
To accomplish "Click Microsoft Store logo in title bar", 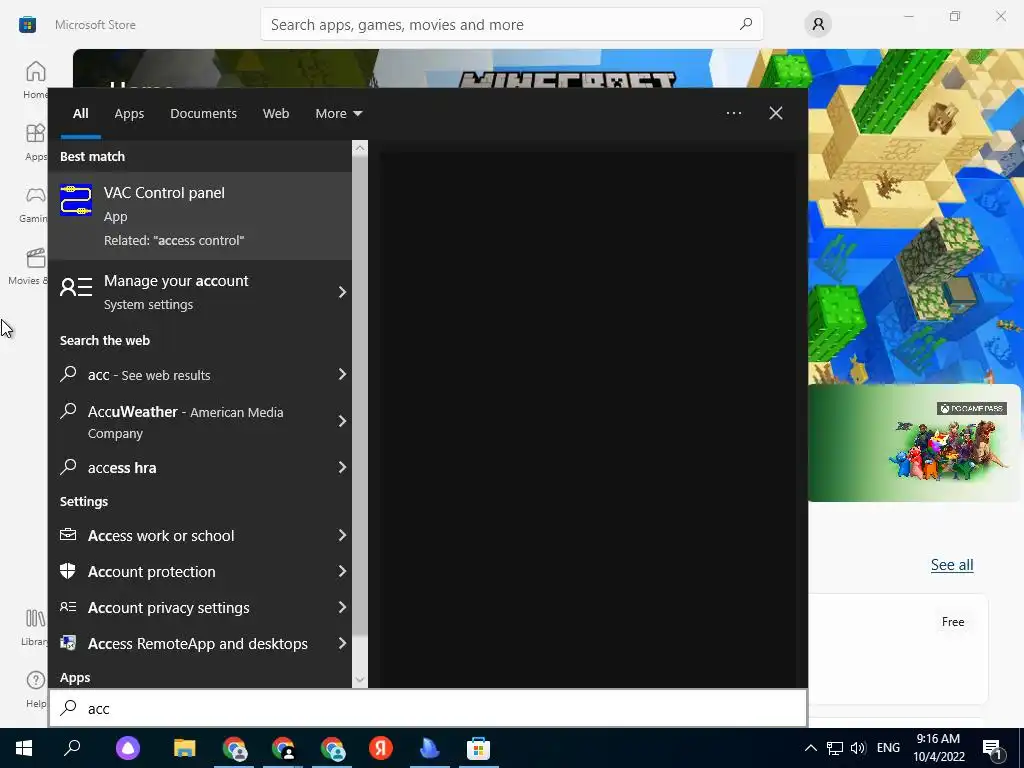I will coord(27,25).
